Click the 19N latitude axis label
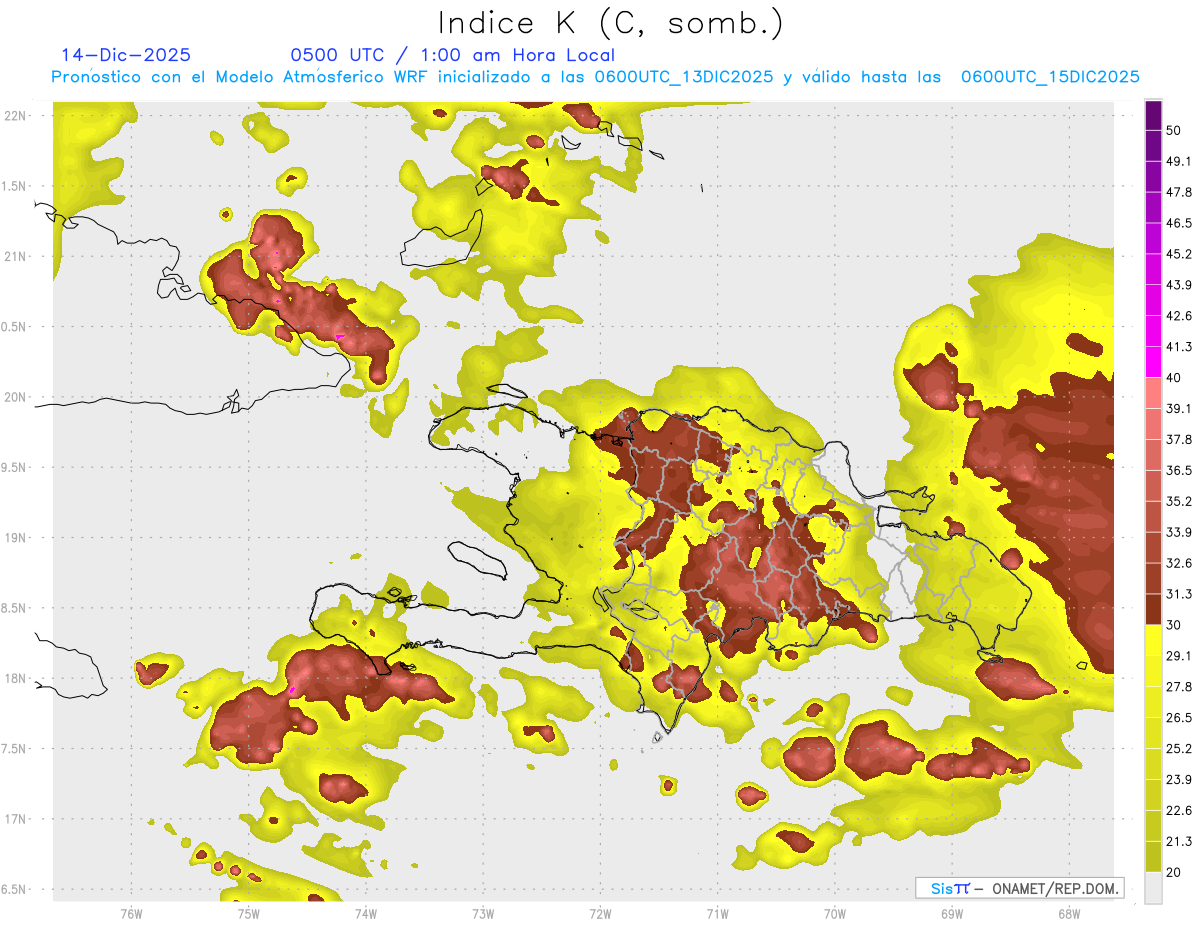Viewport: 1200px width, 927px height. coord(16,537)
